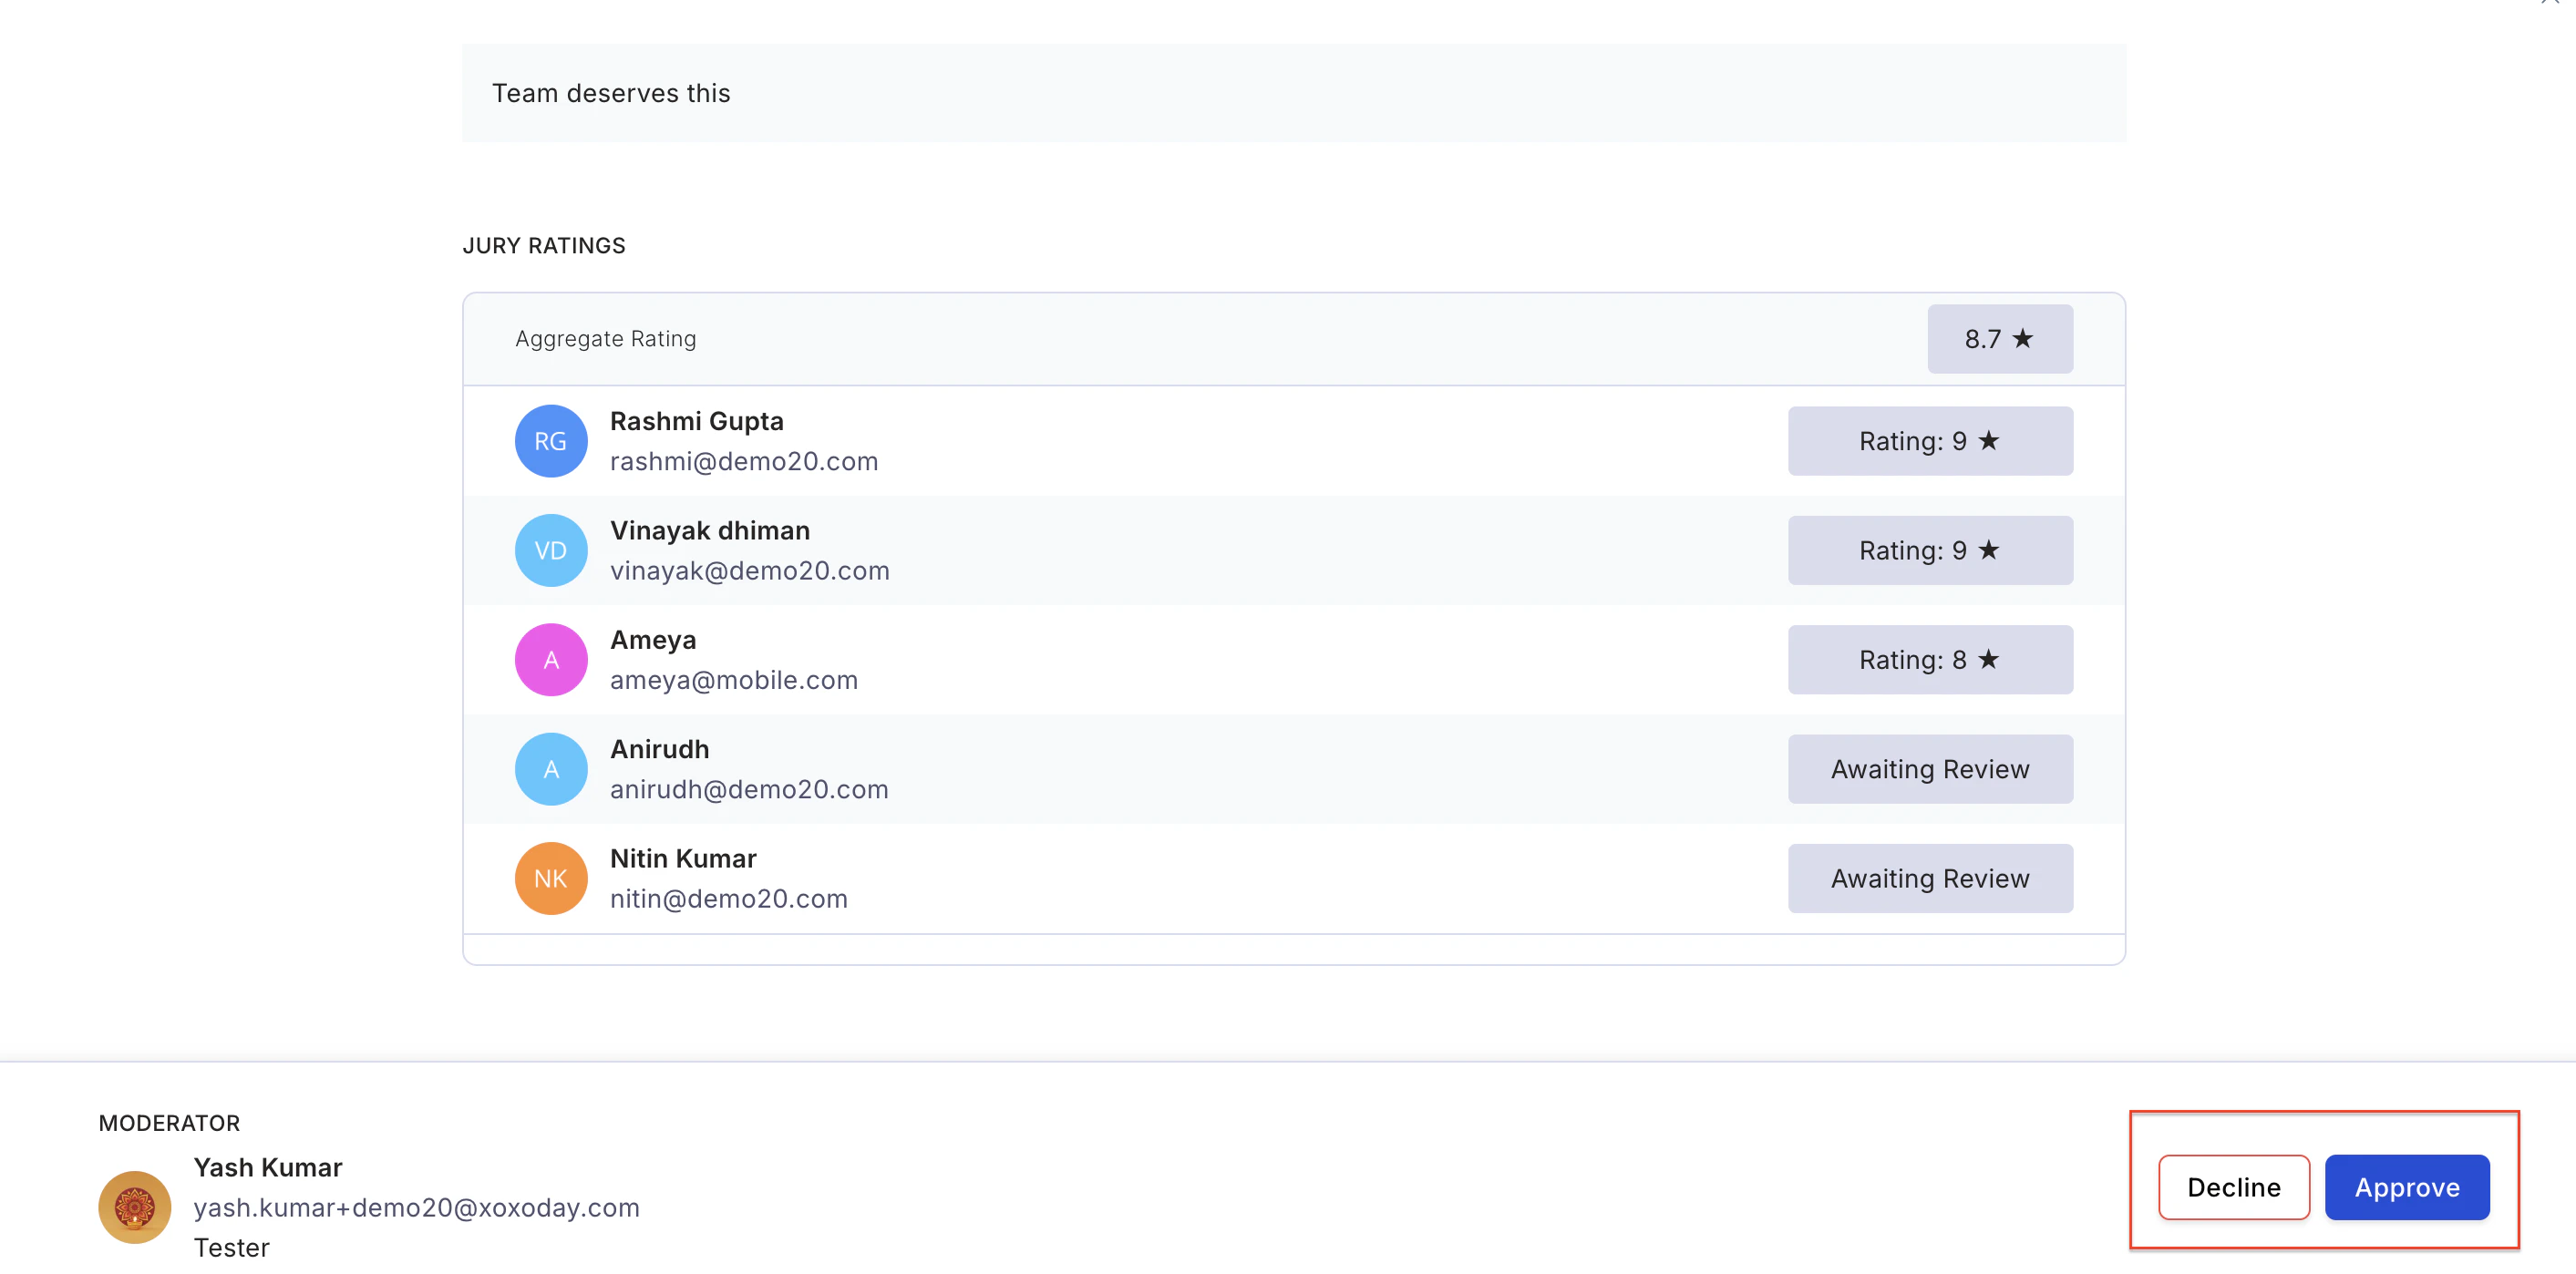Click Rashmi Gupta's Rating: 9 badge

tap(1930, 441)
